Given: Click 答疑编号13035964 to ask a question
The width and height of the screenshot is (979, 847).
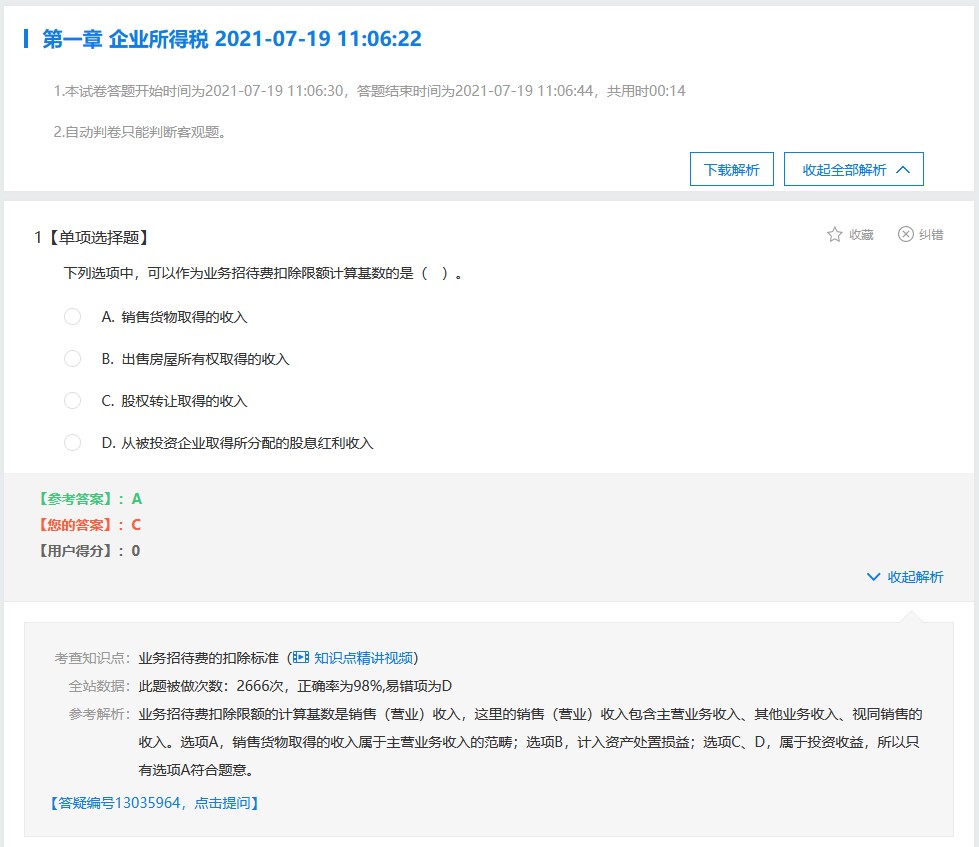Looking at the screenshot, I should pyautogui.click(x=154, y=802).
